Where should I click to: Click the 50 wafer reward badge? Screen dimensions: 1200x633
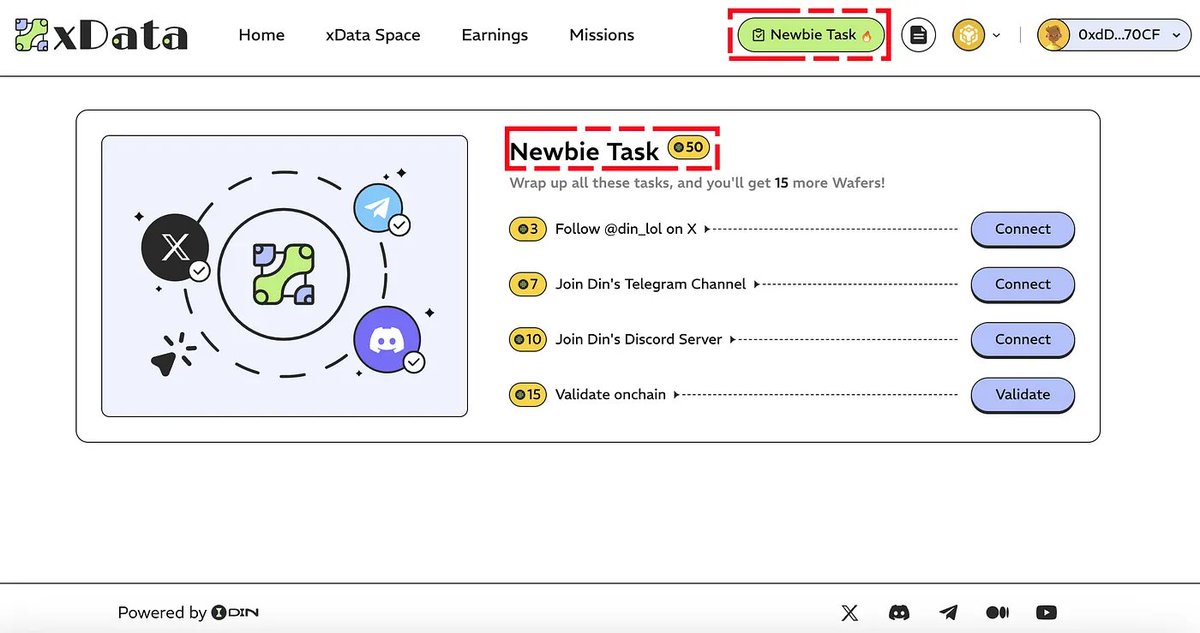click(687, 147)
